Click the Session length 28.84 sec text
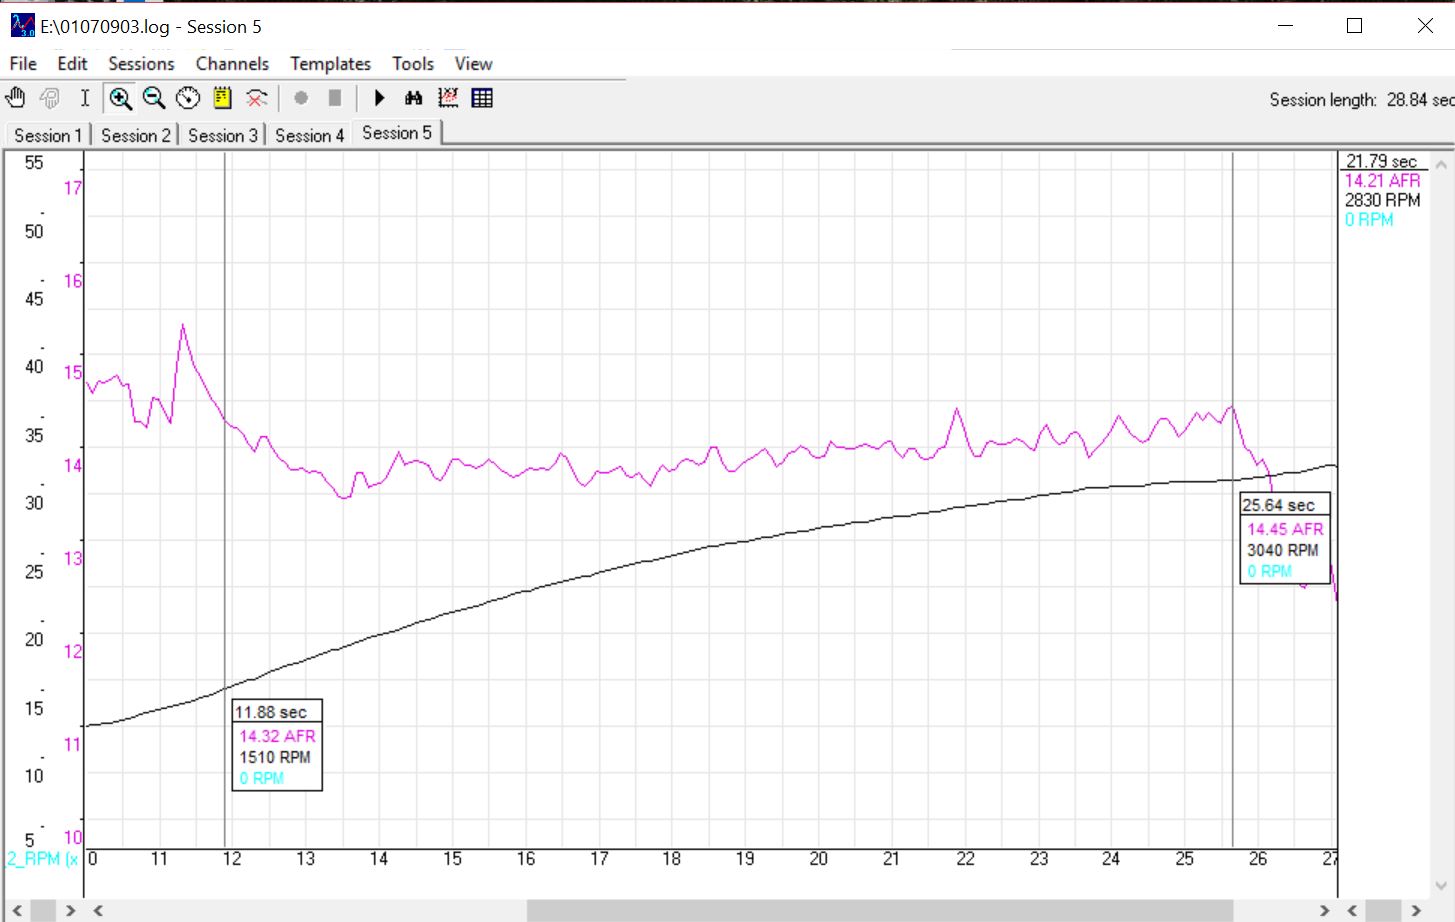 tap(1361, 100)
